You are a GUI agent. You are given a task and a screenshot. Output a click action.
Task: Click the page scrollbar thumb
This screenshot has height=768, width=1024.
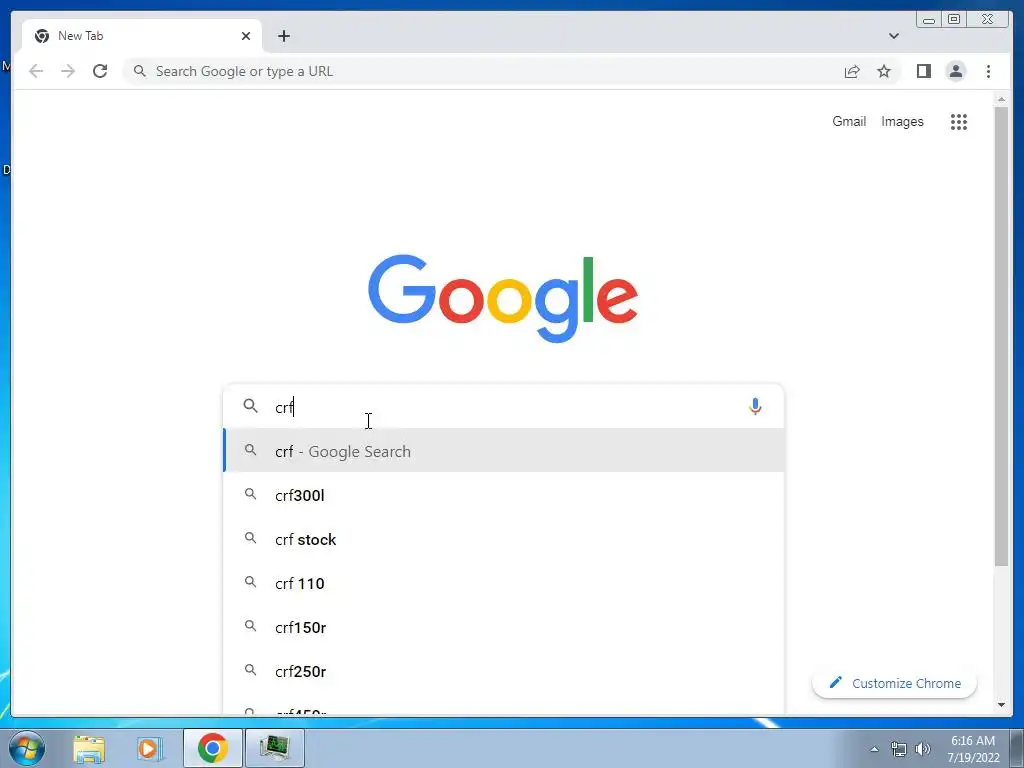(1001, 336)
